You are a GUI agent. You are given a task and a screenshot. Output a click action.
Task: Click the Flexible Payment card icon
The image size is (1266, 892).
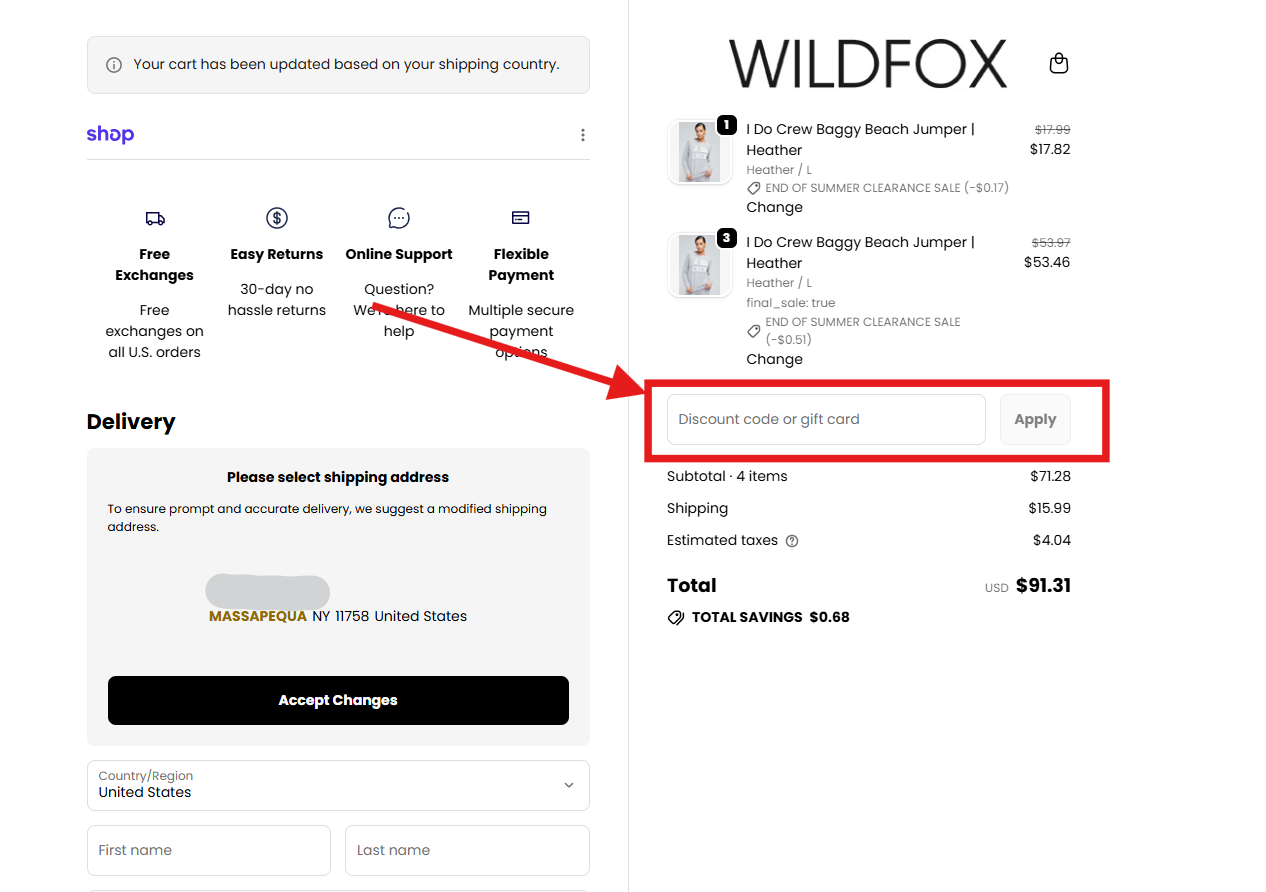(x=521, y=218)
